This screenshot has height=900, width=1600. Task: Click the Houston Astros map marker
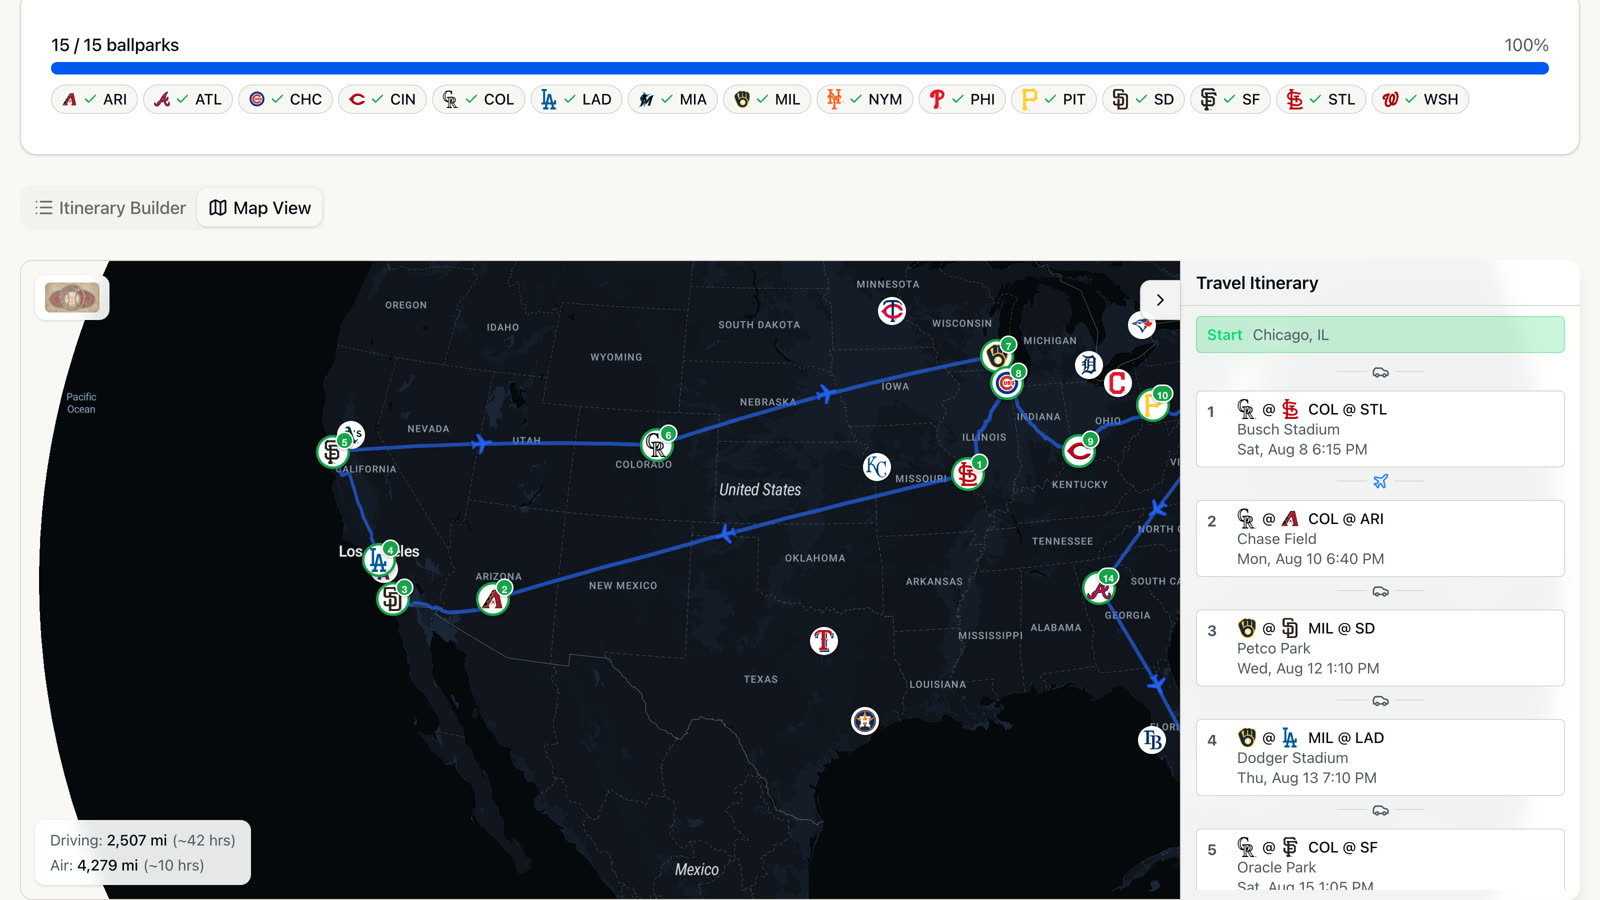pyautogui.click(x=865, y=720)
